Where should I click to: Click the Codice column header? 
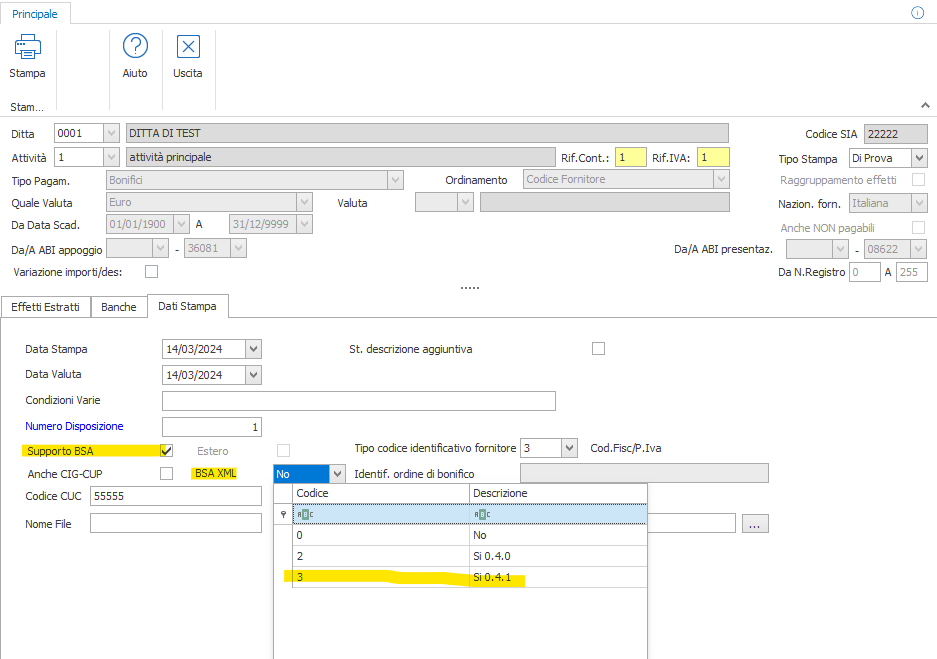(381, 493)
